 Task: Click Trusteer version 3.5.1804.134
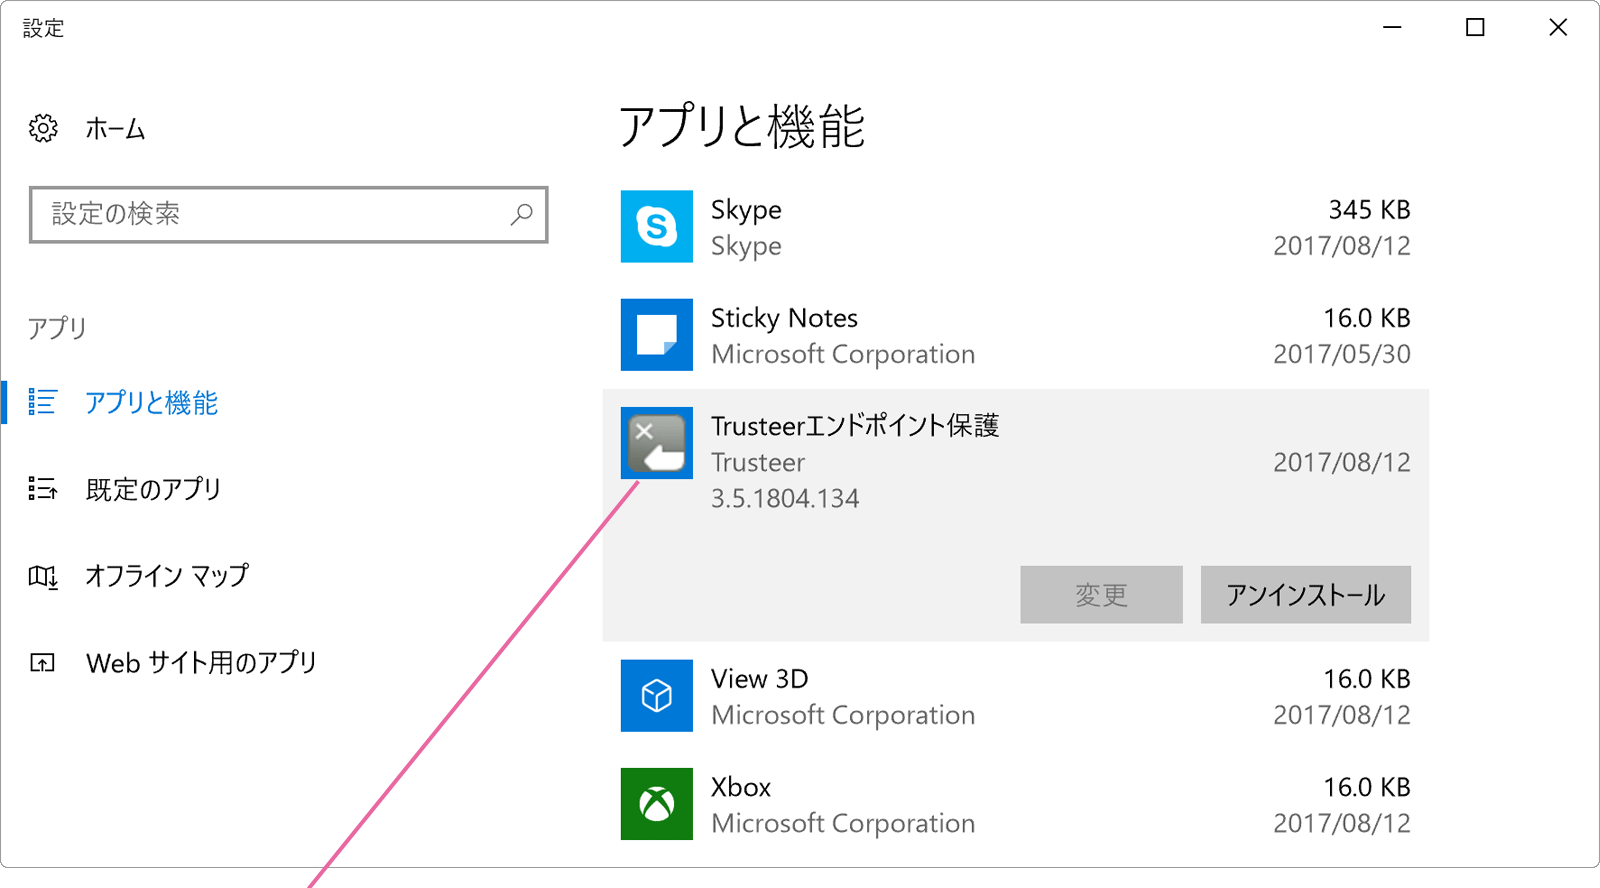click(x=785, y=499)
